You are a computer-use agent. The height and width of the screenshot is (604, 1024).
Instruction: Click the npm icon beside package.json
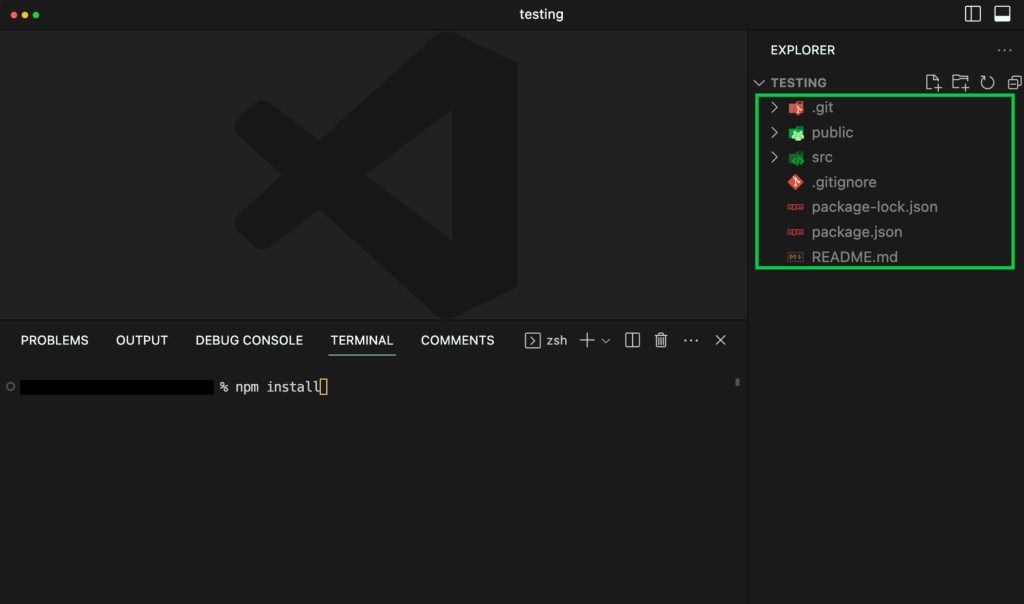pos(795,232)
